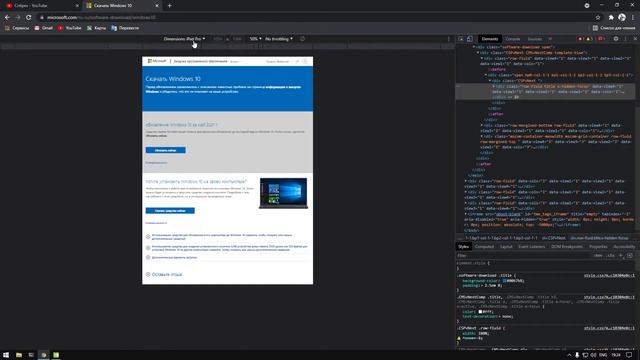Image resolution: width=640 pixels, height=360 pixels.
Task: Select the Styles pane tab
Action: 463,247
